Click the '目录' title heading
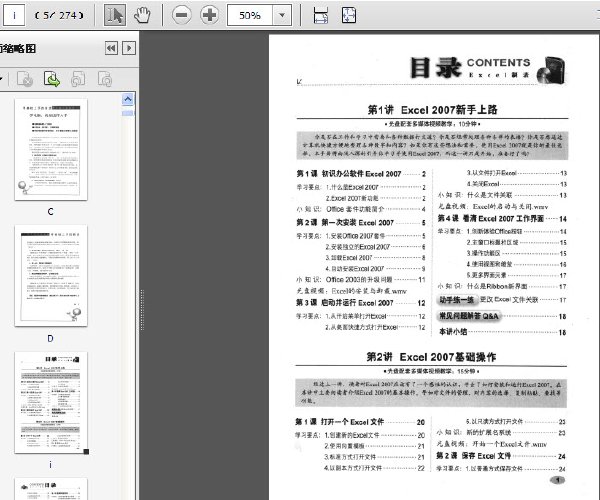The height and width of the screenshot is (500, 600). click(x=436, y=68)
